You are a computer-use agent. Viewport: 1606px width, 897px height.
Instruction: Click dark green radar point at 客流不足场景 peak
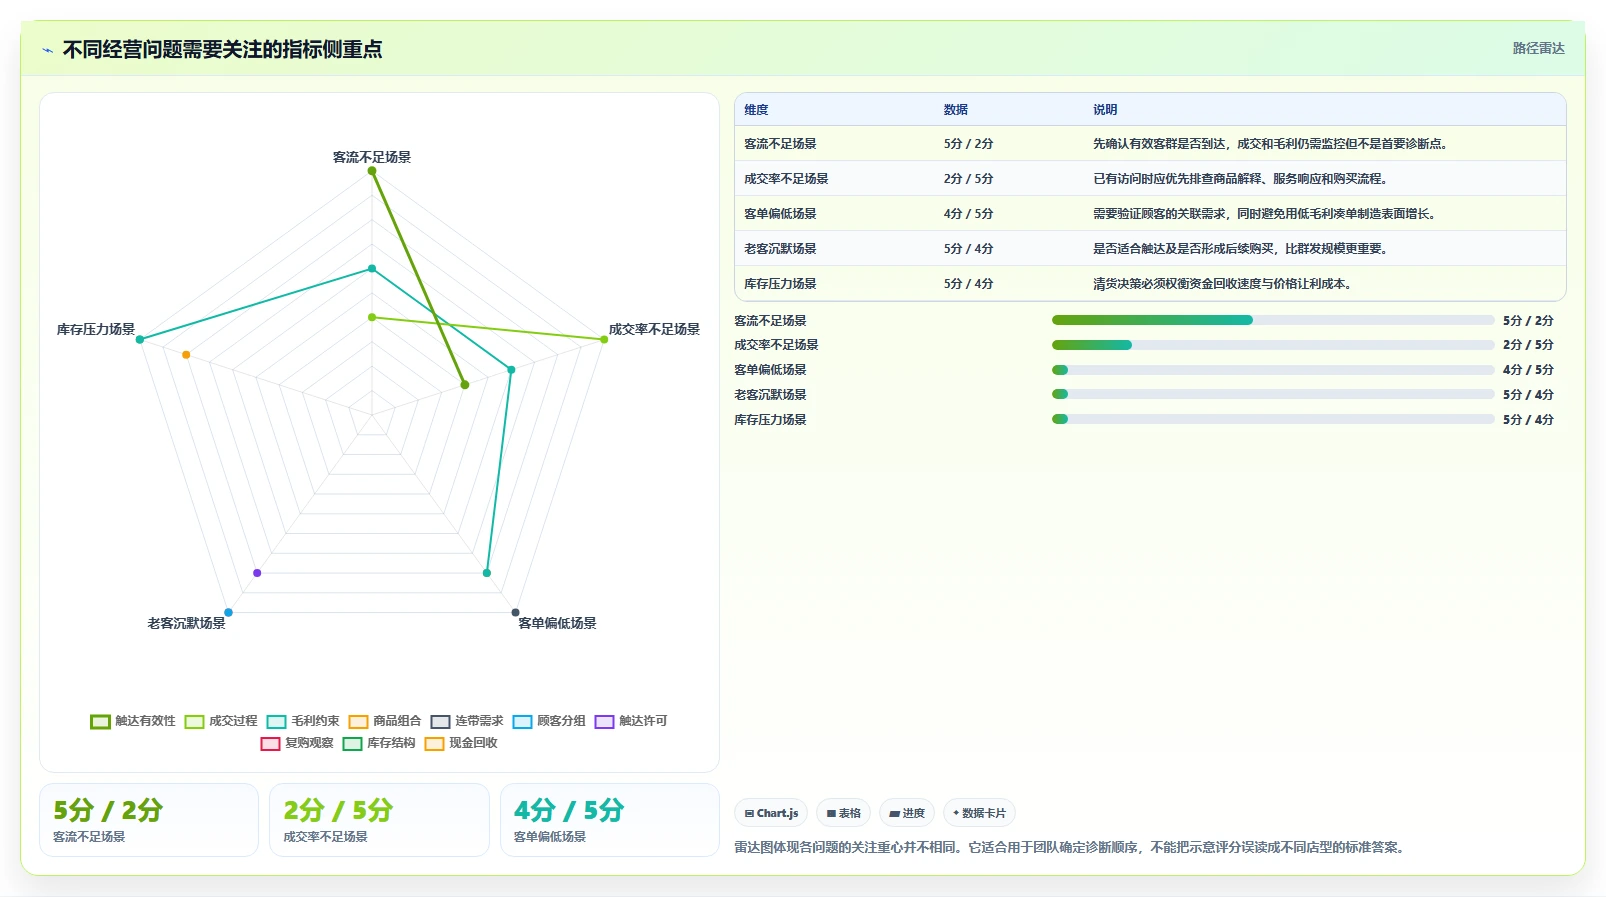pyautogui.click(x=372, y=171)
